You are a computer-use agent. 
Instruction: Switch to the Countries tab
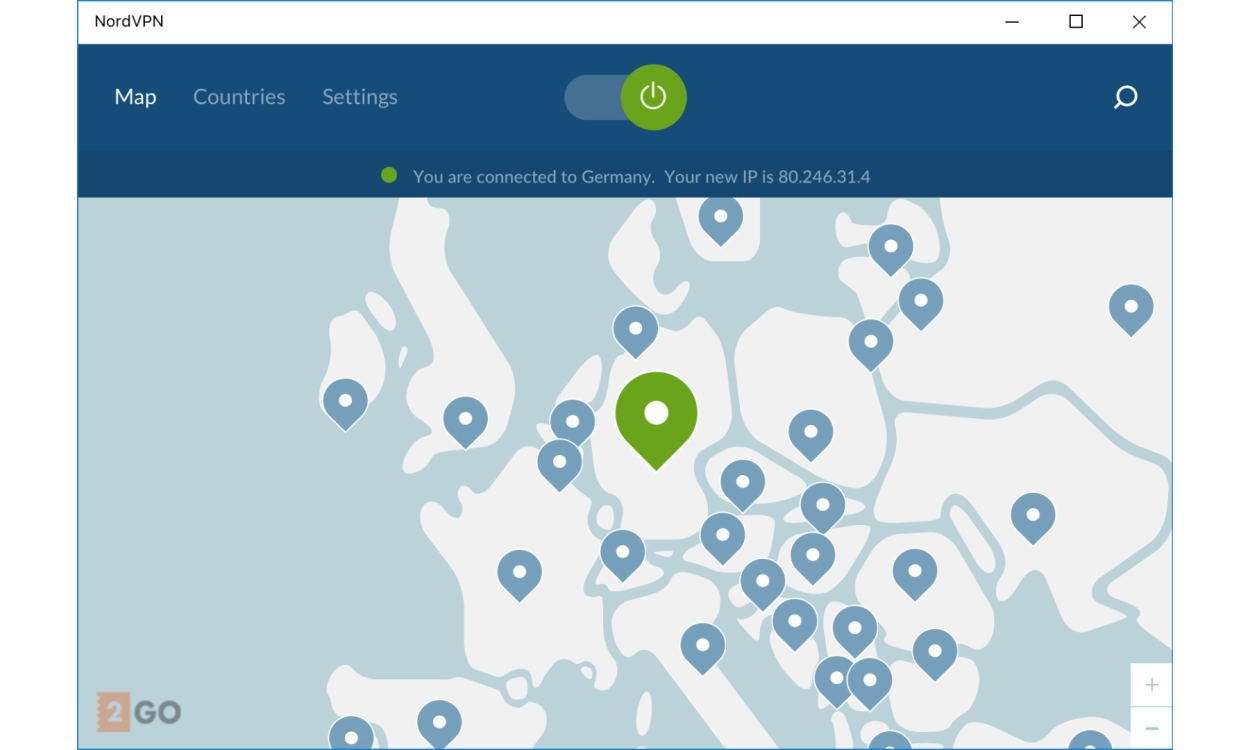(x=239, y=97)
